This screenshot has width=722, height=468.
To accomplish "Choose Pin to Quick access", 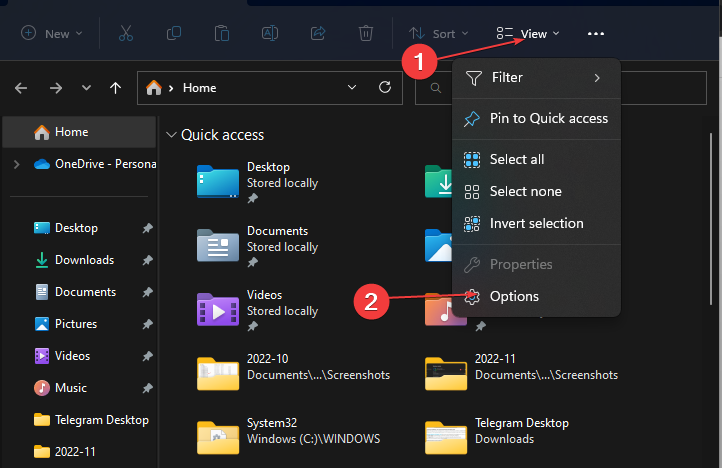I will [536, 119].
